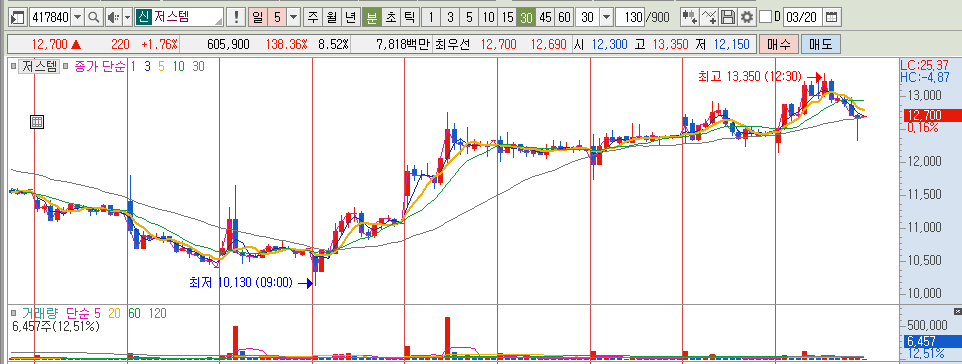The image size is (962, 364).
Task: Toggle the D checkbox near the date
Action: (x=765, y=17)
